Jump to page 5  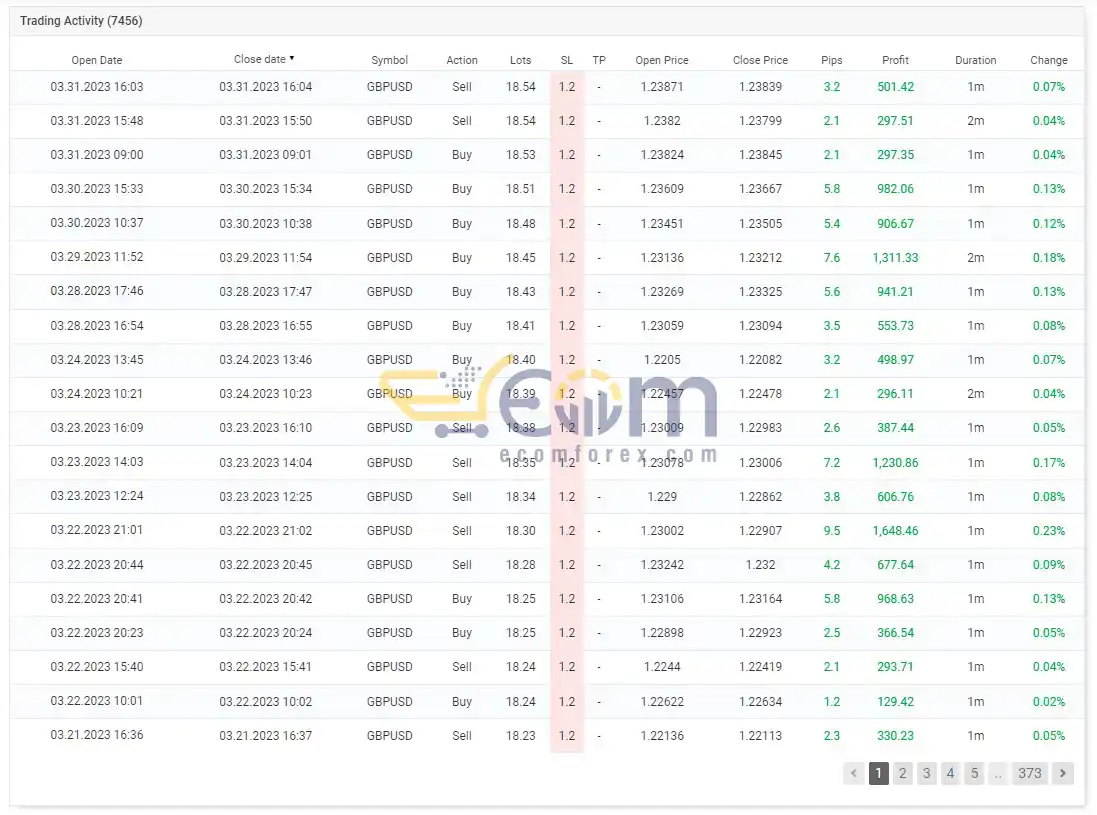(x=974, y=773)
